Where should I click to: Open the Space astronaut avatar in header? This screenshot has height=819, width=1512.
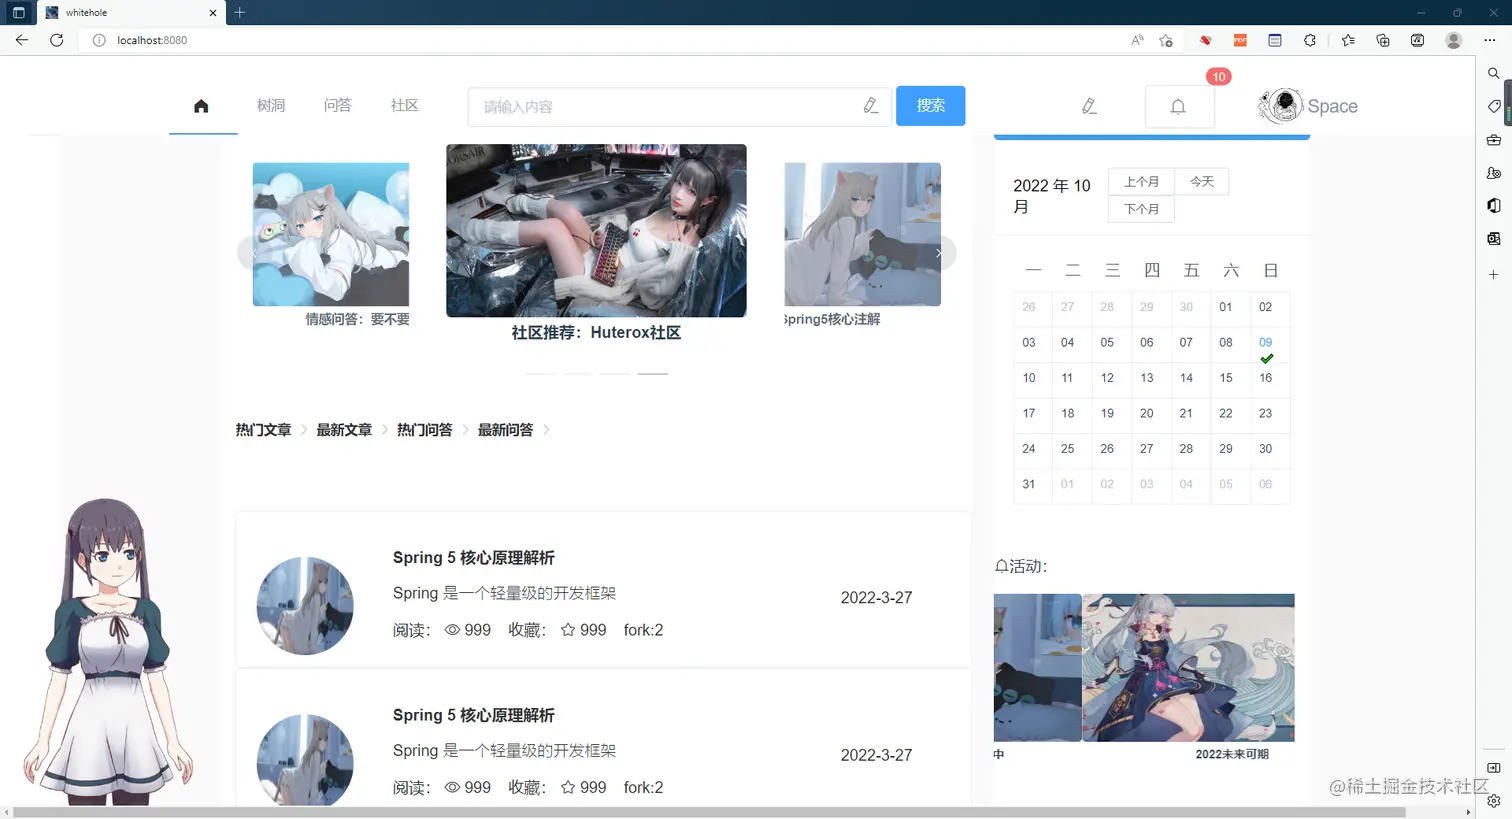pyautogui.click(x=1280, y=105)
